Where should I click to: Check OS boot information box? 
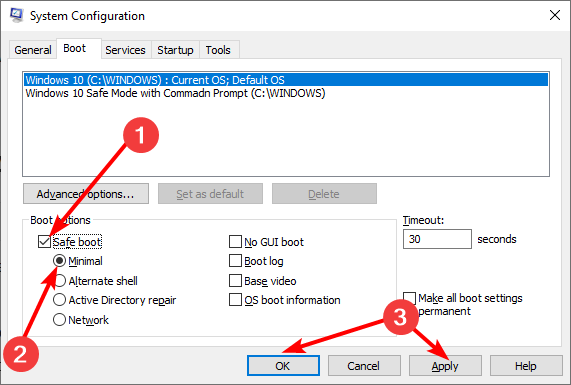235,300
